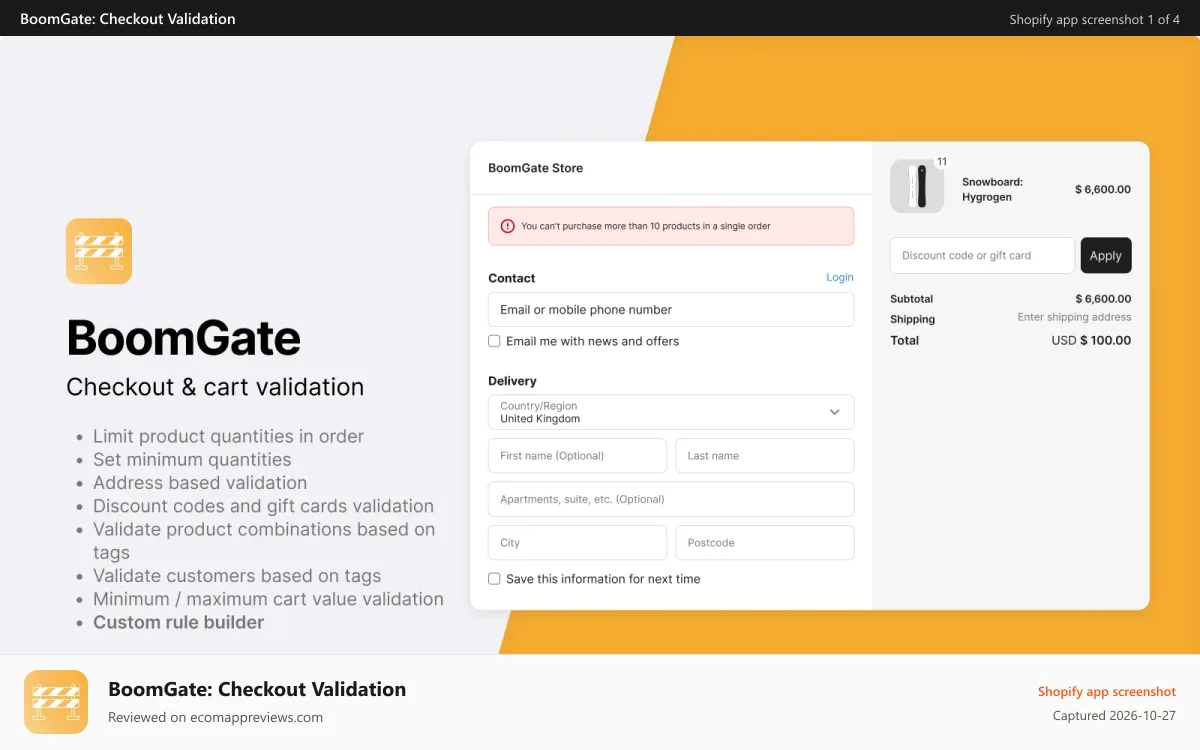Click the $ 6,600.00 product price
The image size is (1200, 750).
point(1103,189)
